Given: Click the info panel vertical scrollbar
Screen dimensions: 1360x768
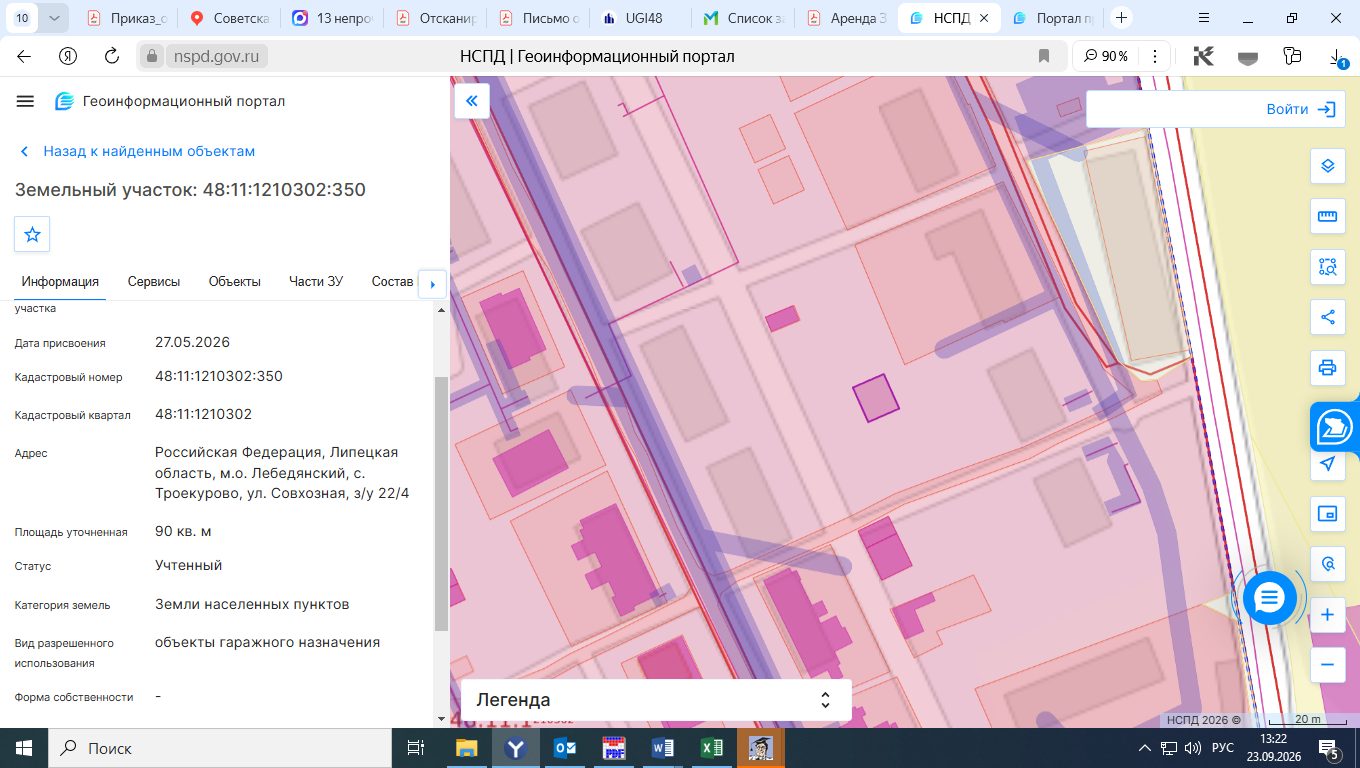Looking at the screenshot, I should 441,504.
